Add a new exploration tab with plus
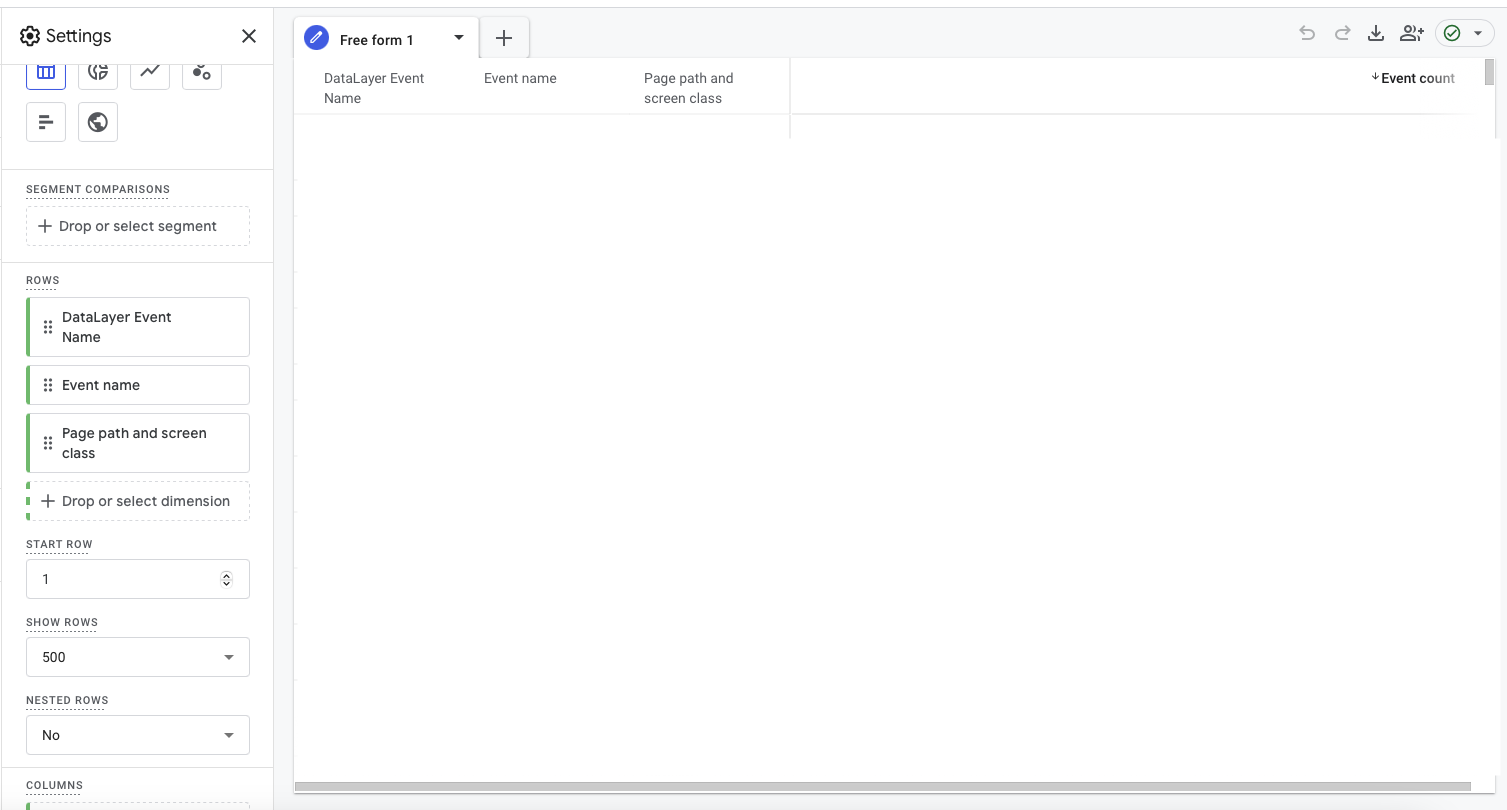 click(503, 37)
